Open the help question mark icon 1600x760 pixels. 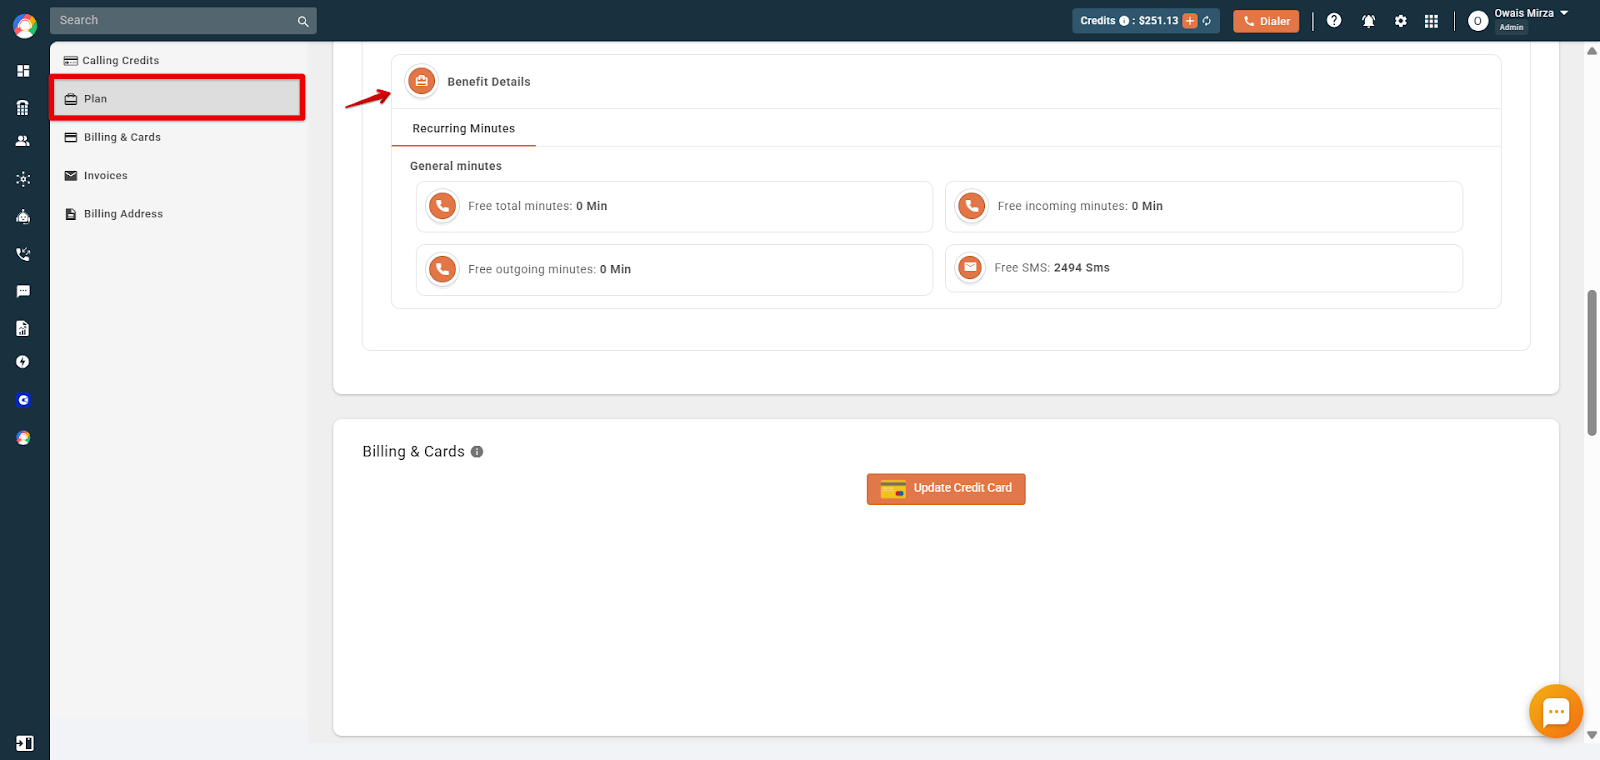tap(1334, 20)
